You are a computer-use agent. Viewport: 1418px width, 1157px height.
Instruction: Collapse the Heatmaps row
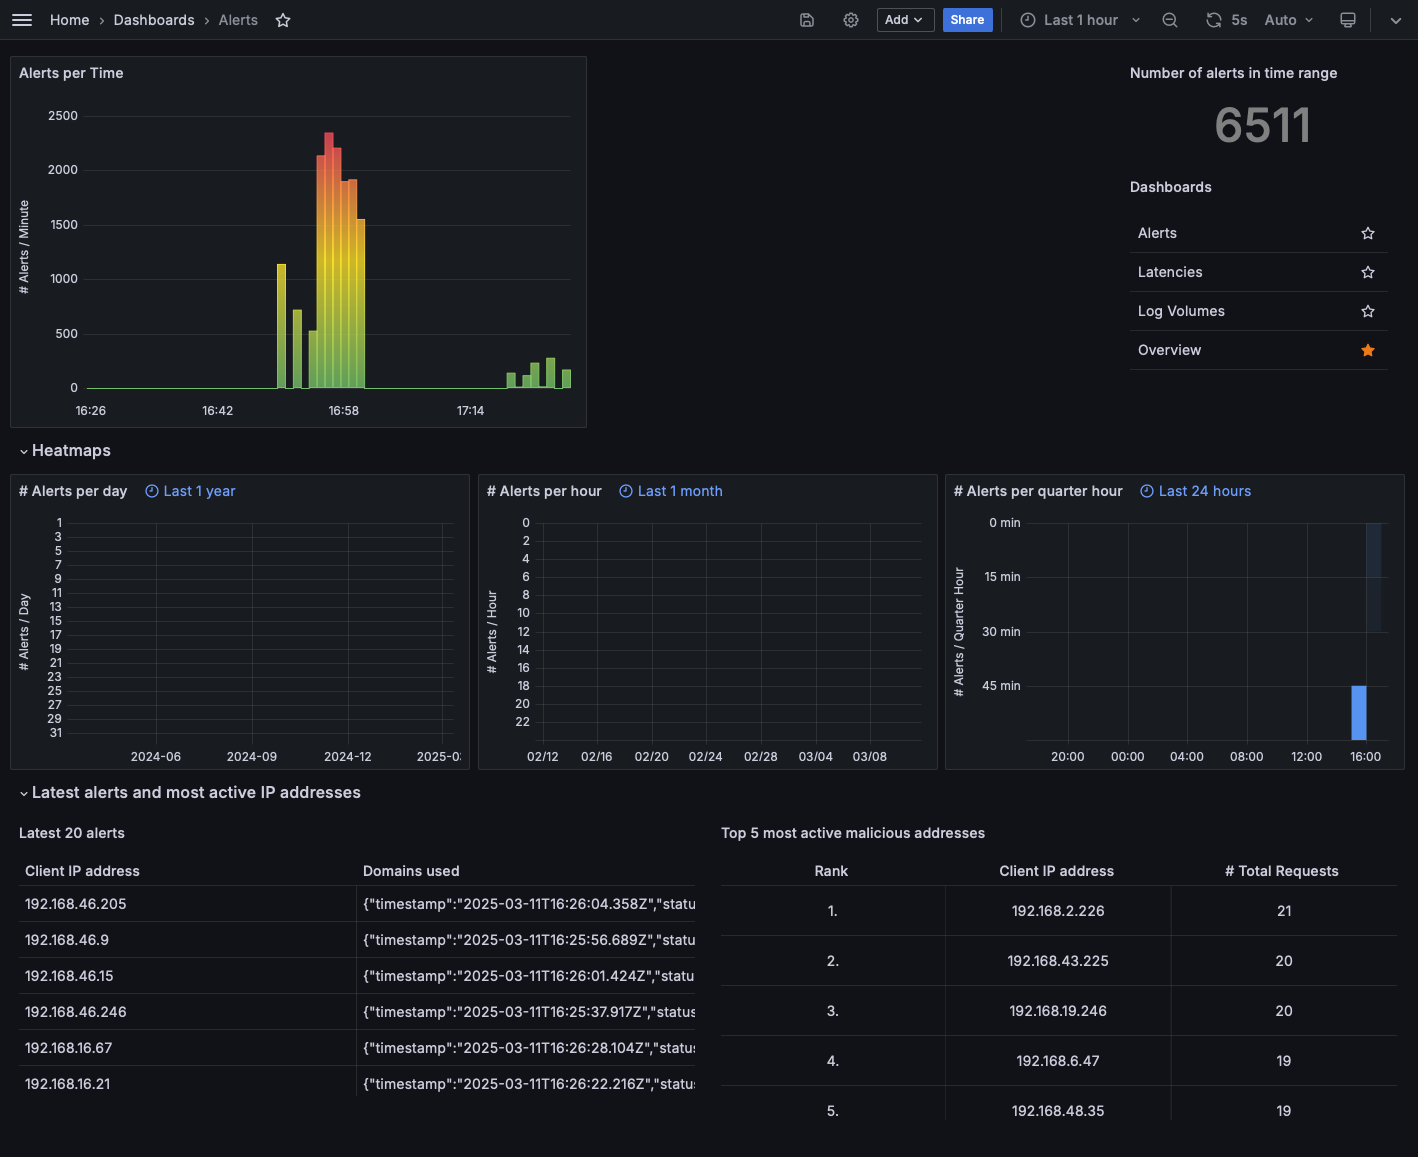tap(65, 451)
